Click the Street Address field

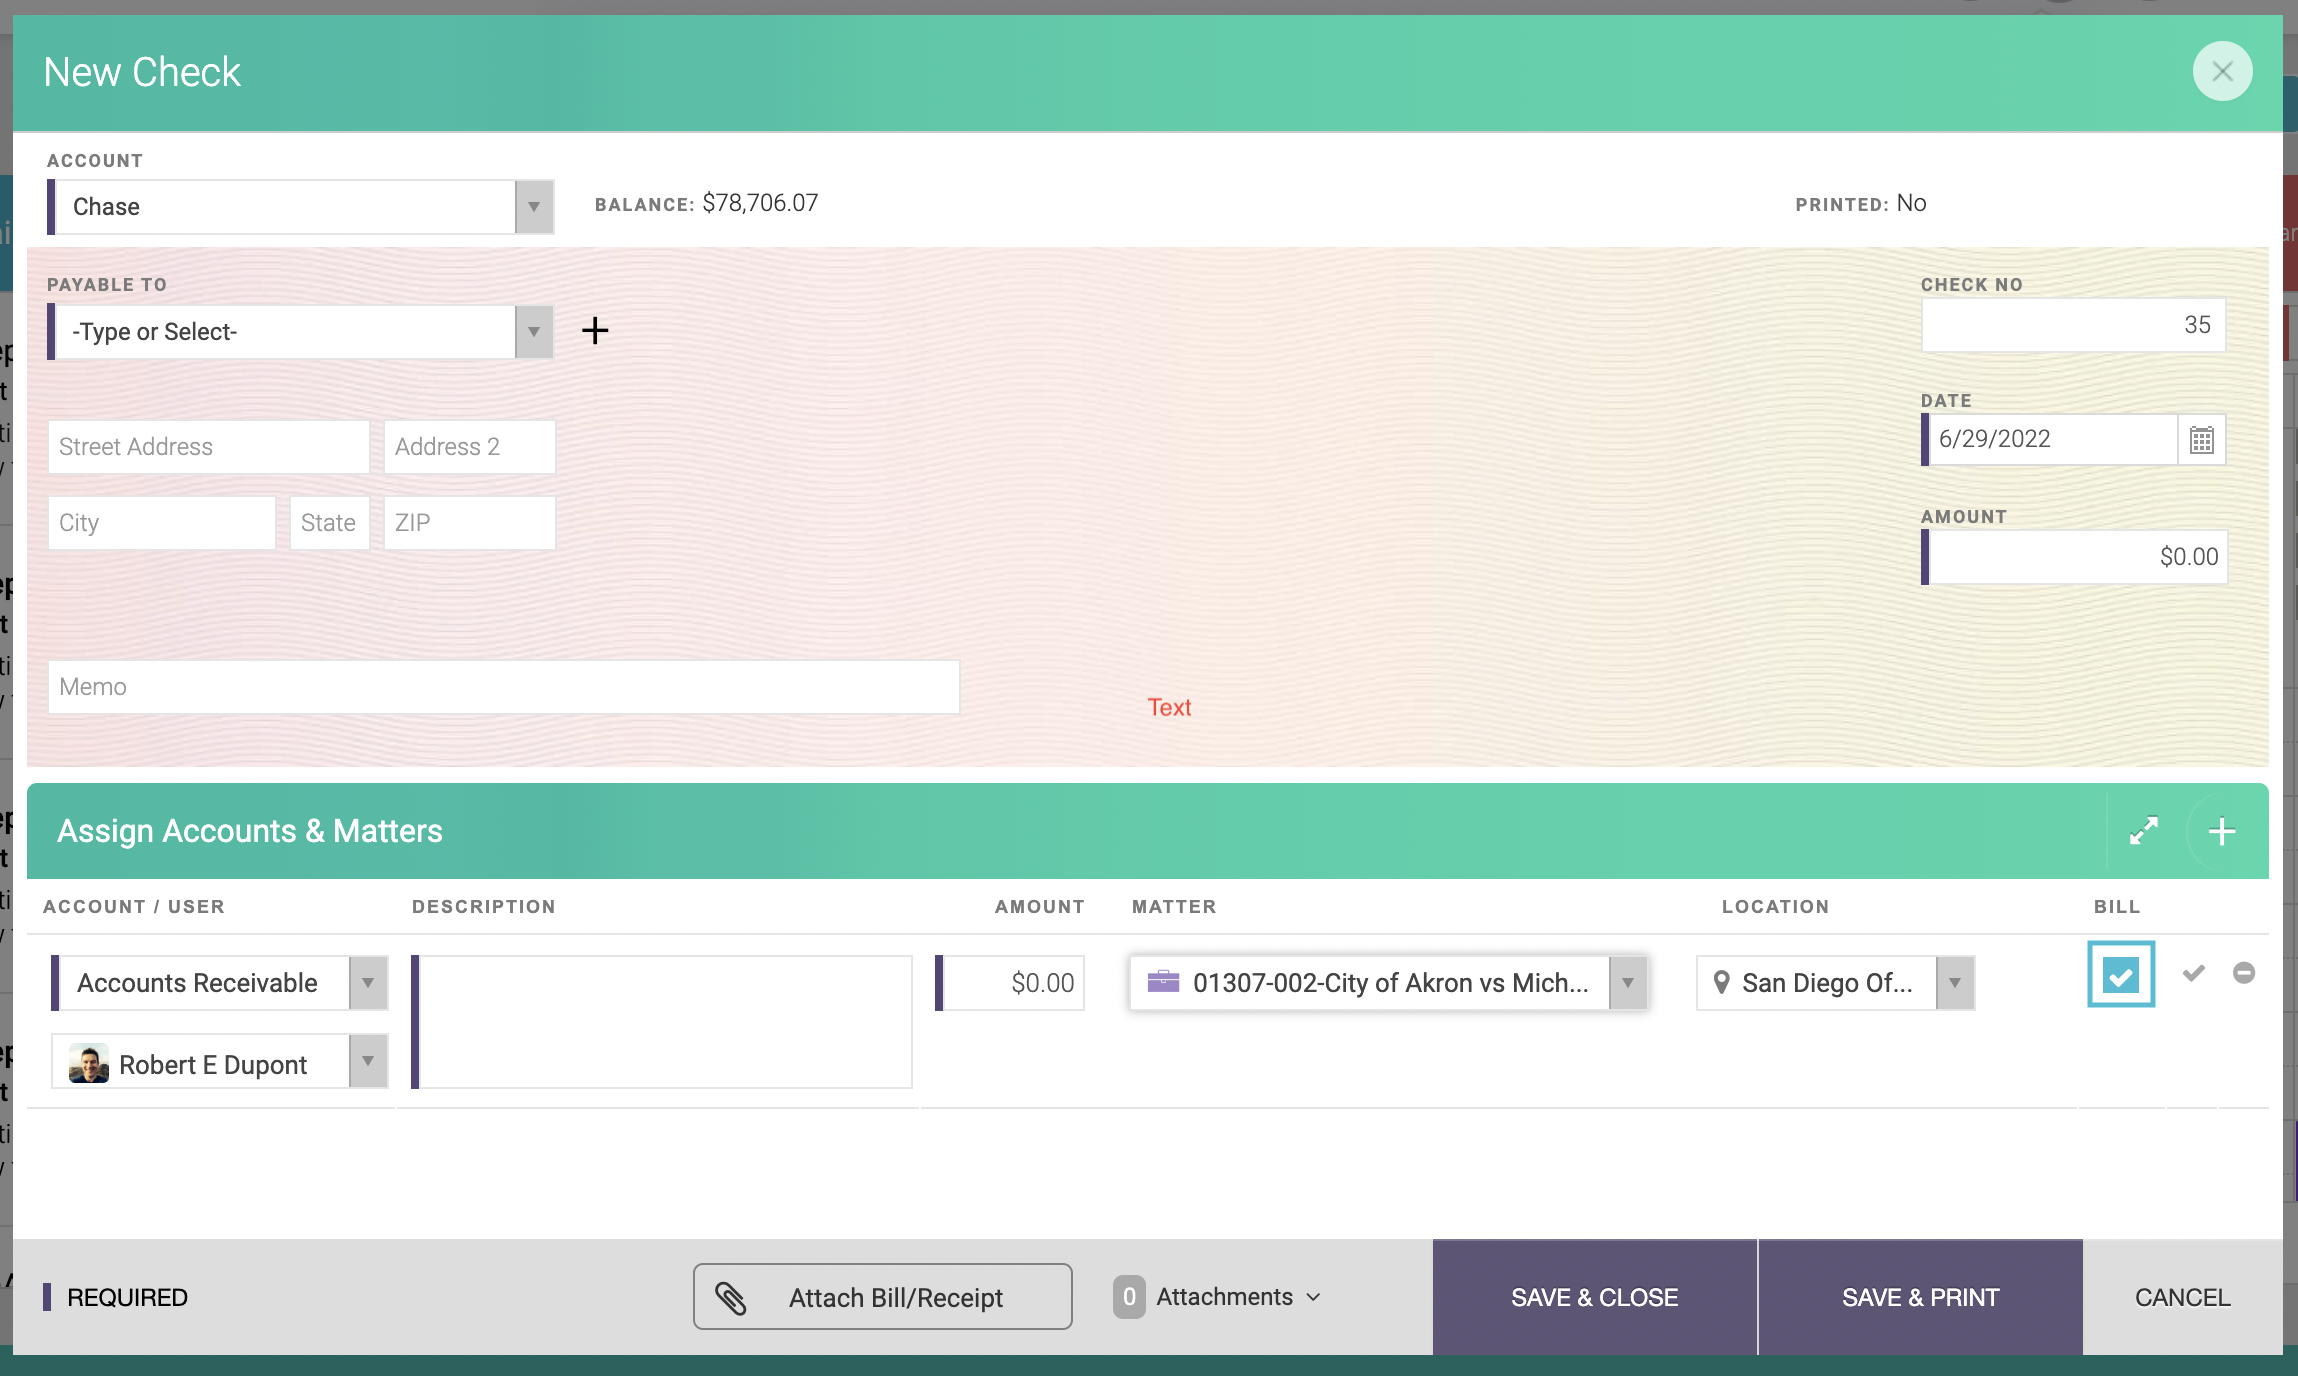pos(209,447)
